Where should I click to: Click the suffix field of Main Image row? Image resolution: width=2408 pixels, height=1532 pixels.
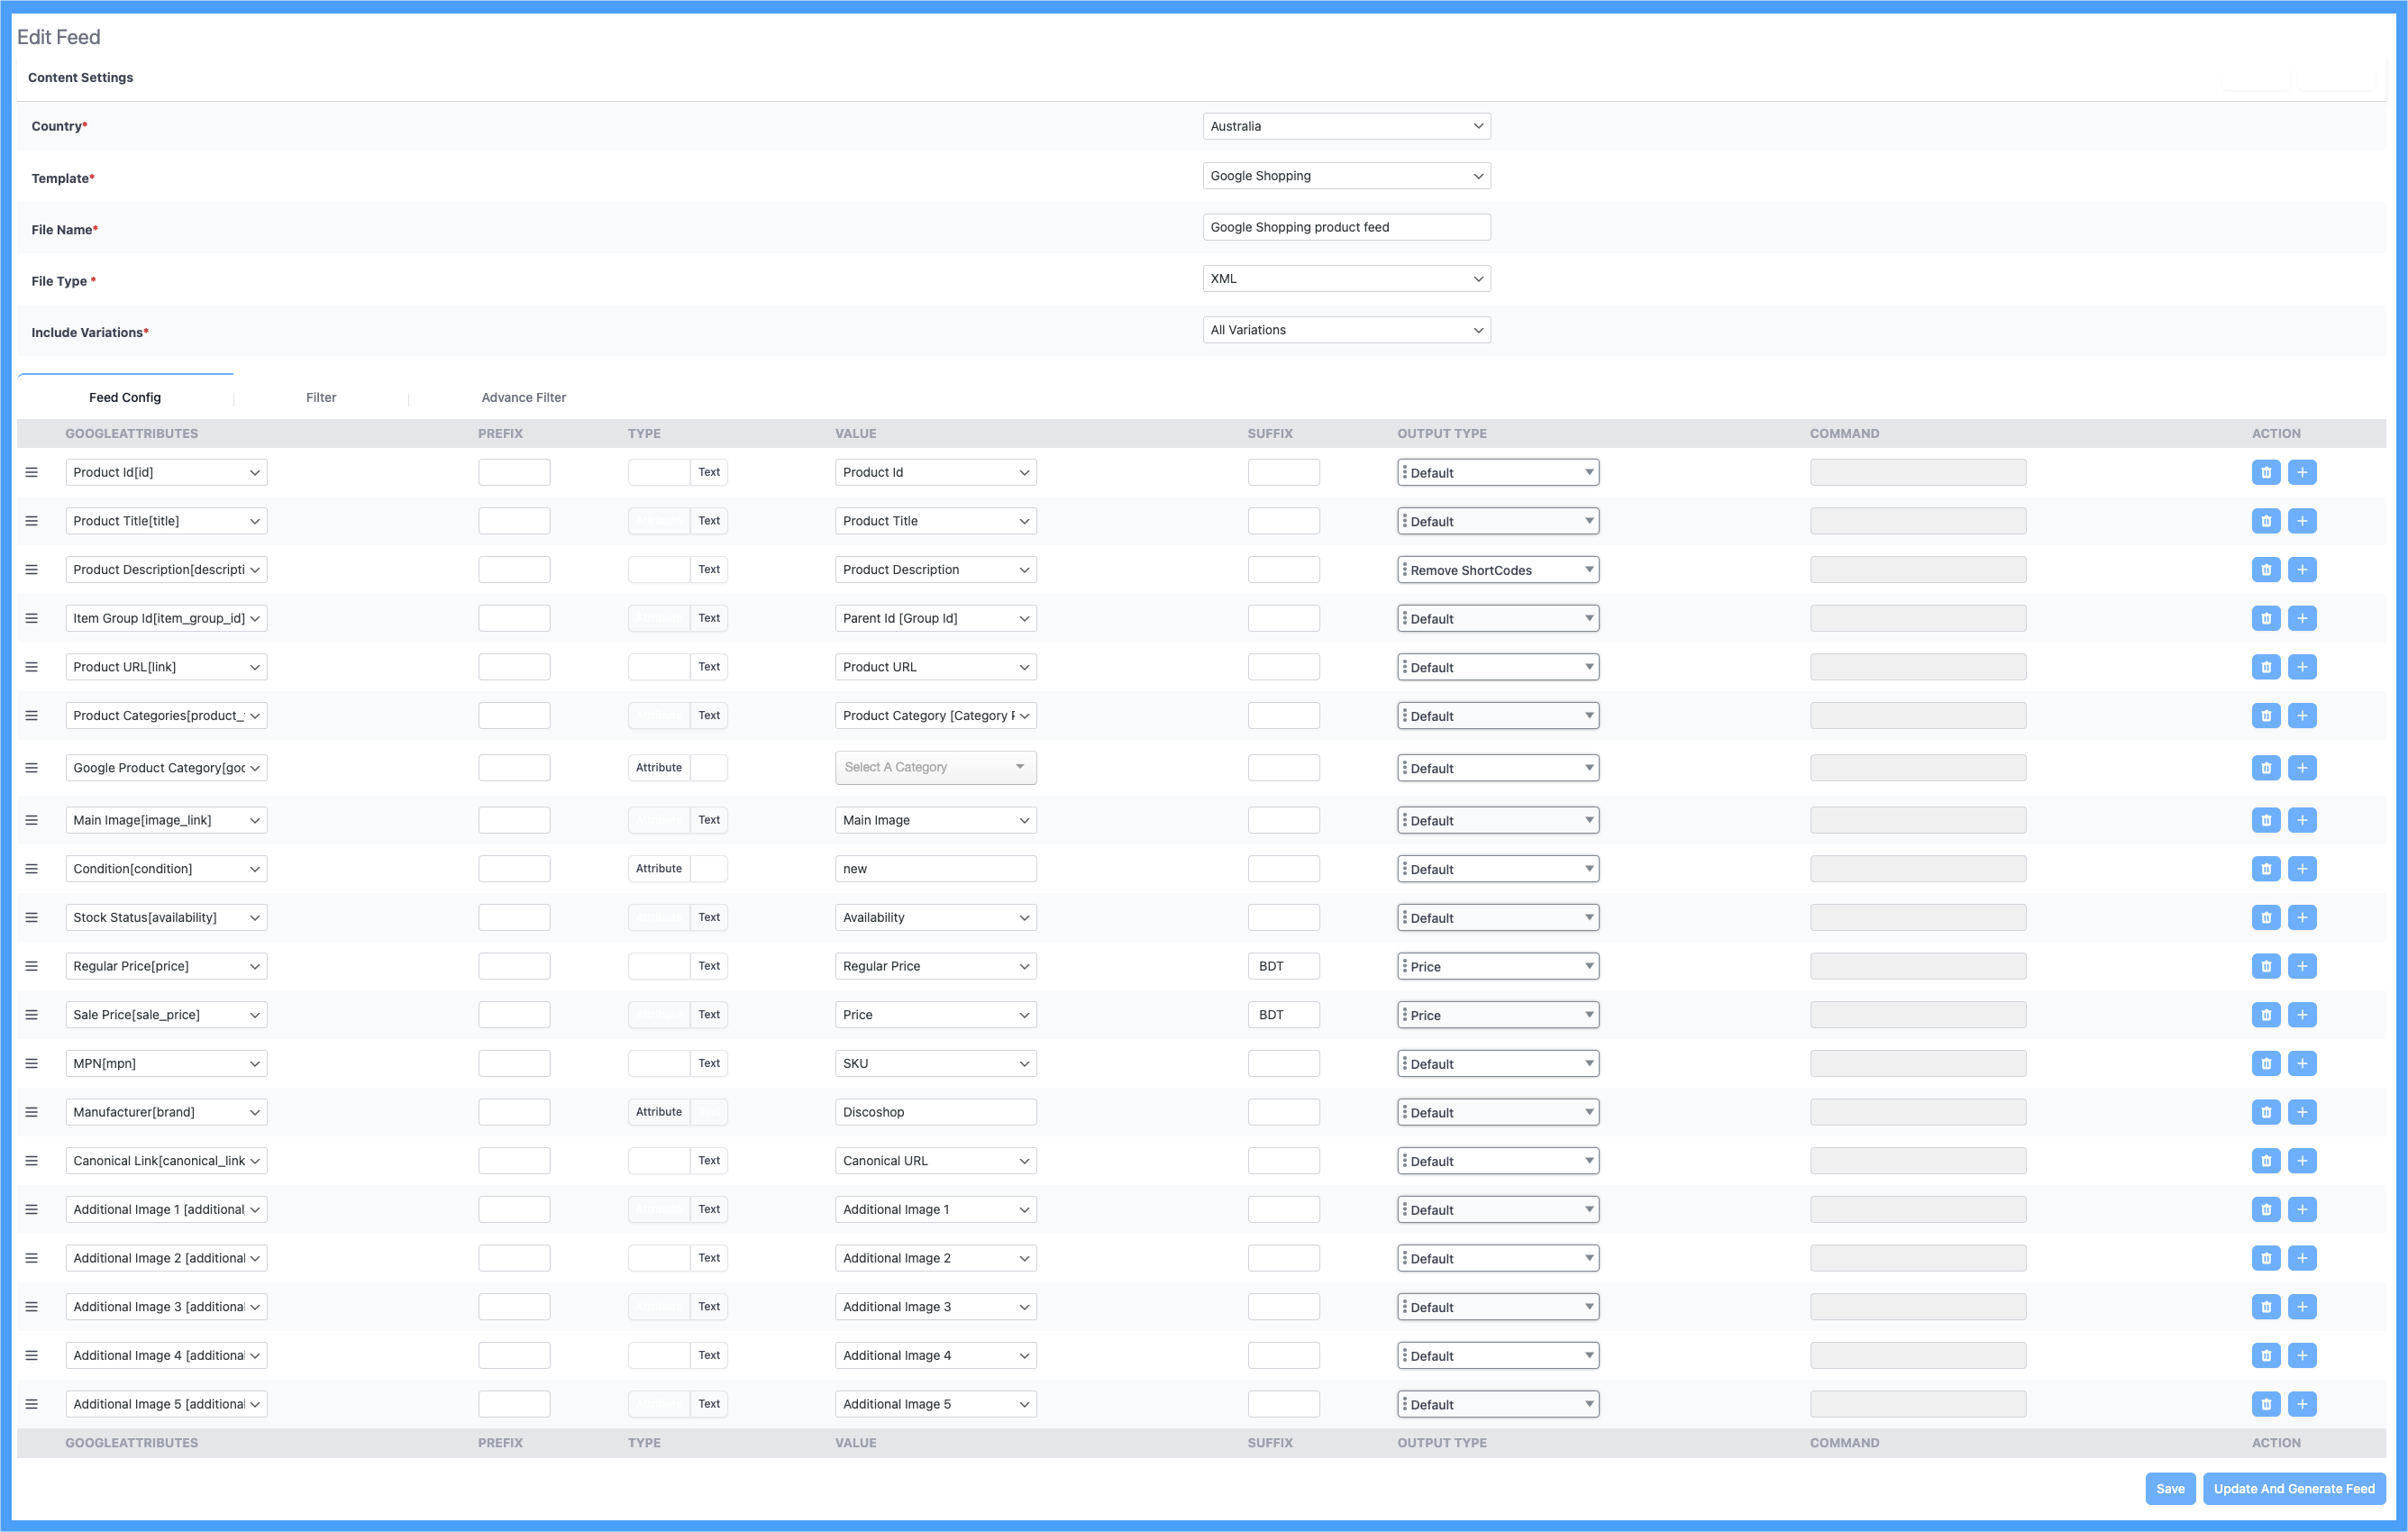1283,820
